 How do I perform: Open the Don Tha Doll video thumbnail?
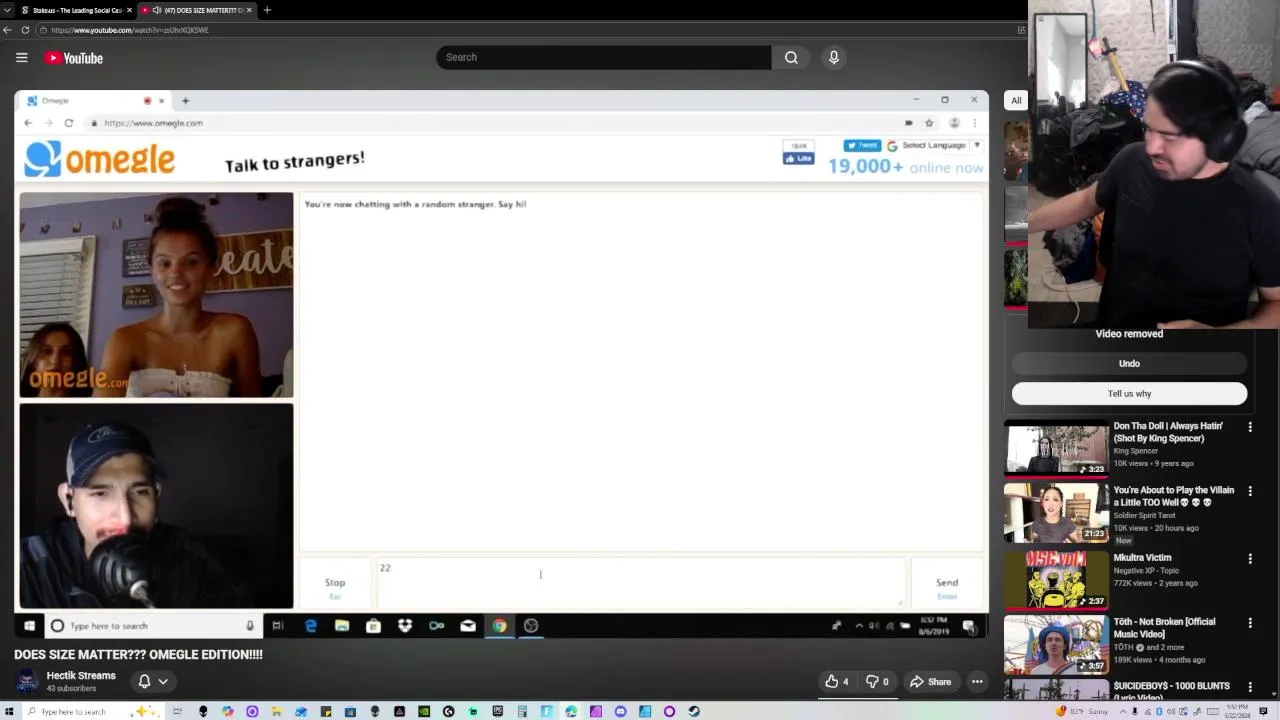coord(1057,449)
